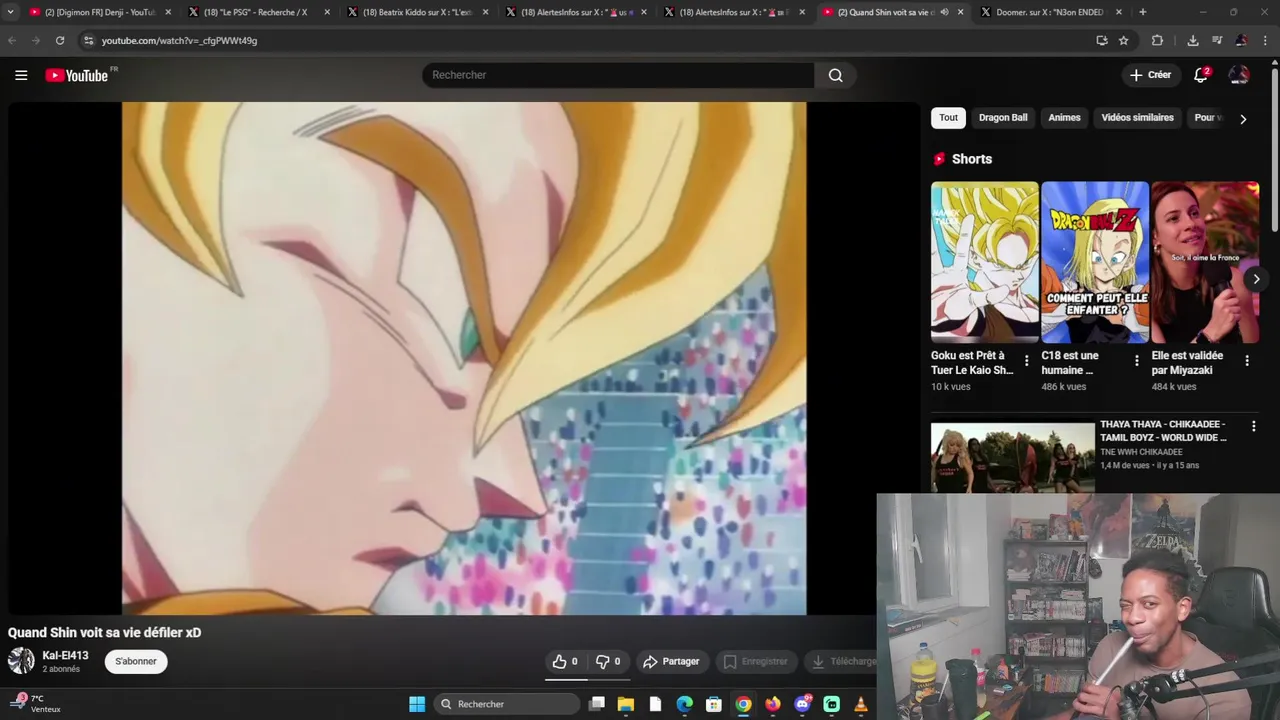Open Kal-El413 channel name link
Viewport: 1280px width, 720px height.
pyautogui.click(x=65, y=656)
